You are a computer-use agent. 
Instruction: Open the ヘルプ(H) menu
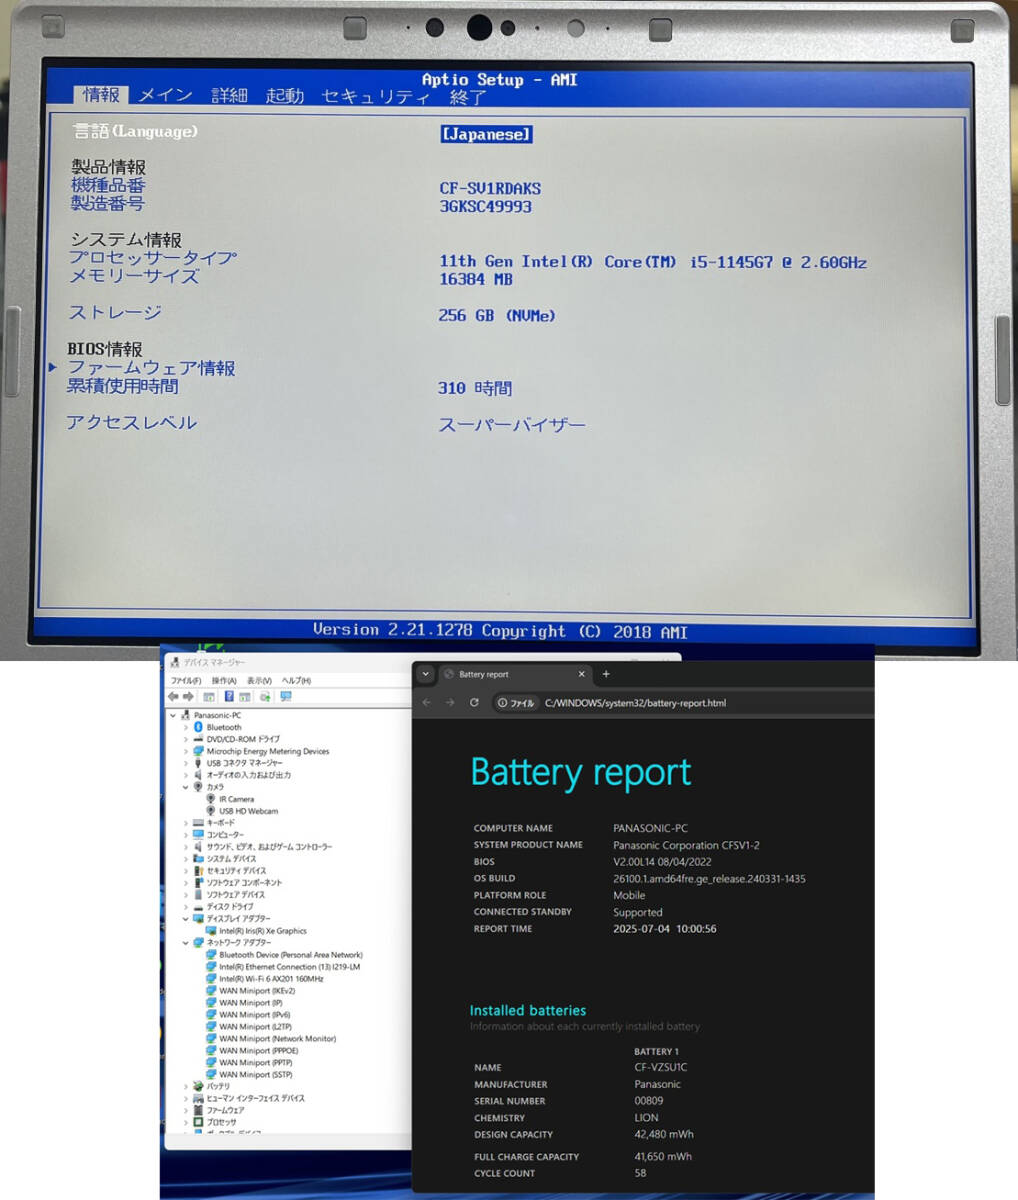[x=296, y=681]
